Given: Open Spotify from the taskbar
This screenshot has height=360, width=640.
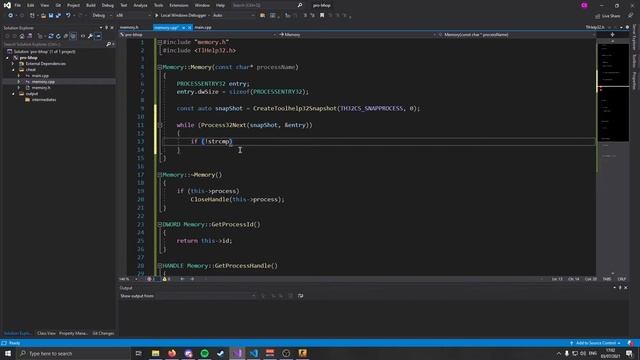Looking at the screenshot, I should click(204, 353).
